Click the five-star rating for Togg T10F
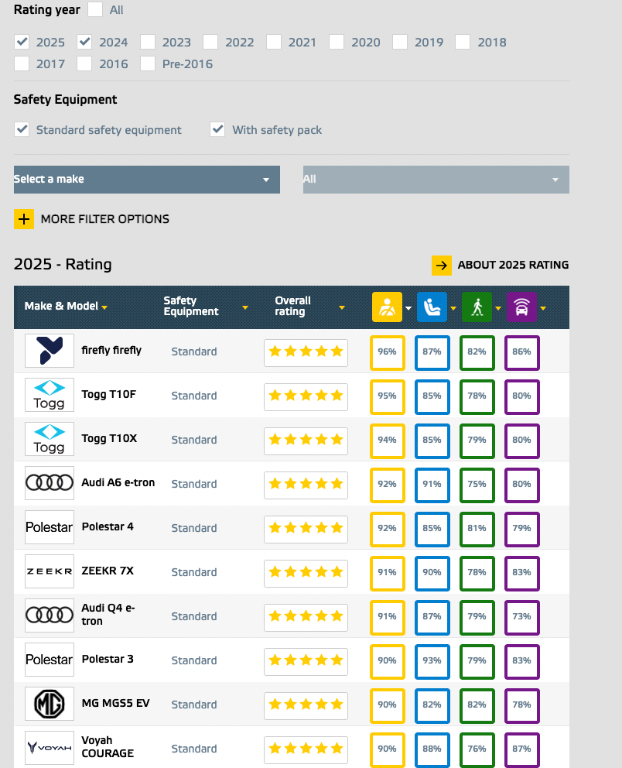The width and height of the screenshot is (622, 768). 306,396
